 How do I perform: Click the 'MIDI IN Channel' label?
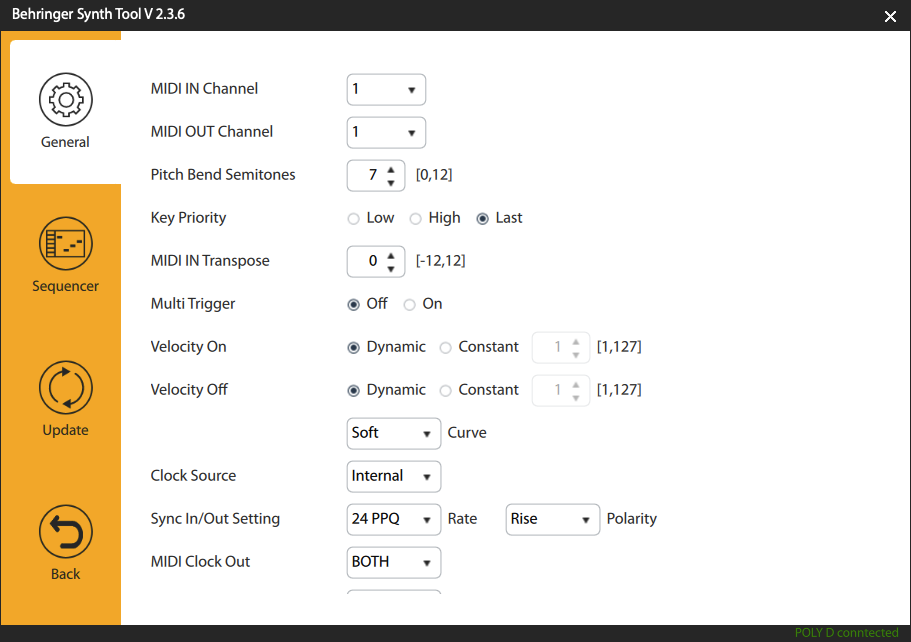click(204, 88)
